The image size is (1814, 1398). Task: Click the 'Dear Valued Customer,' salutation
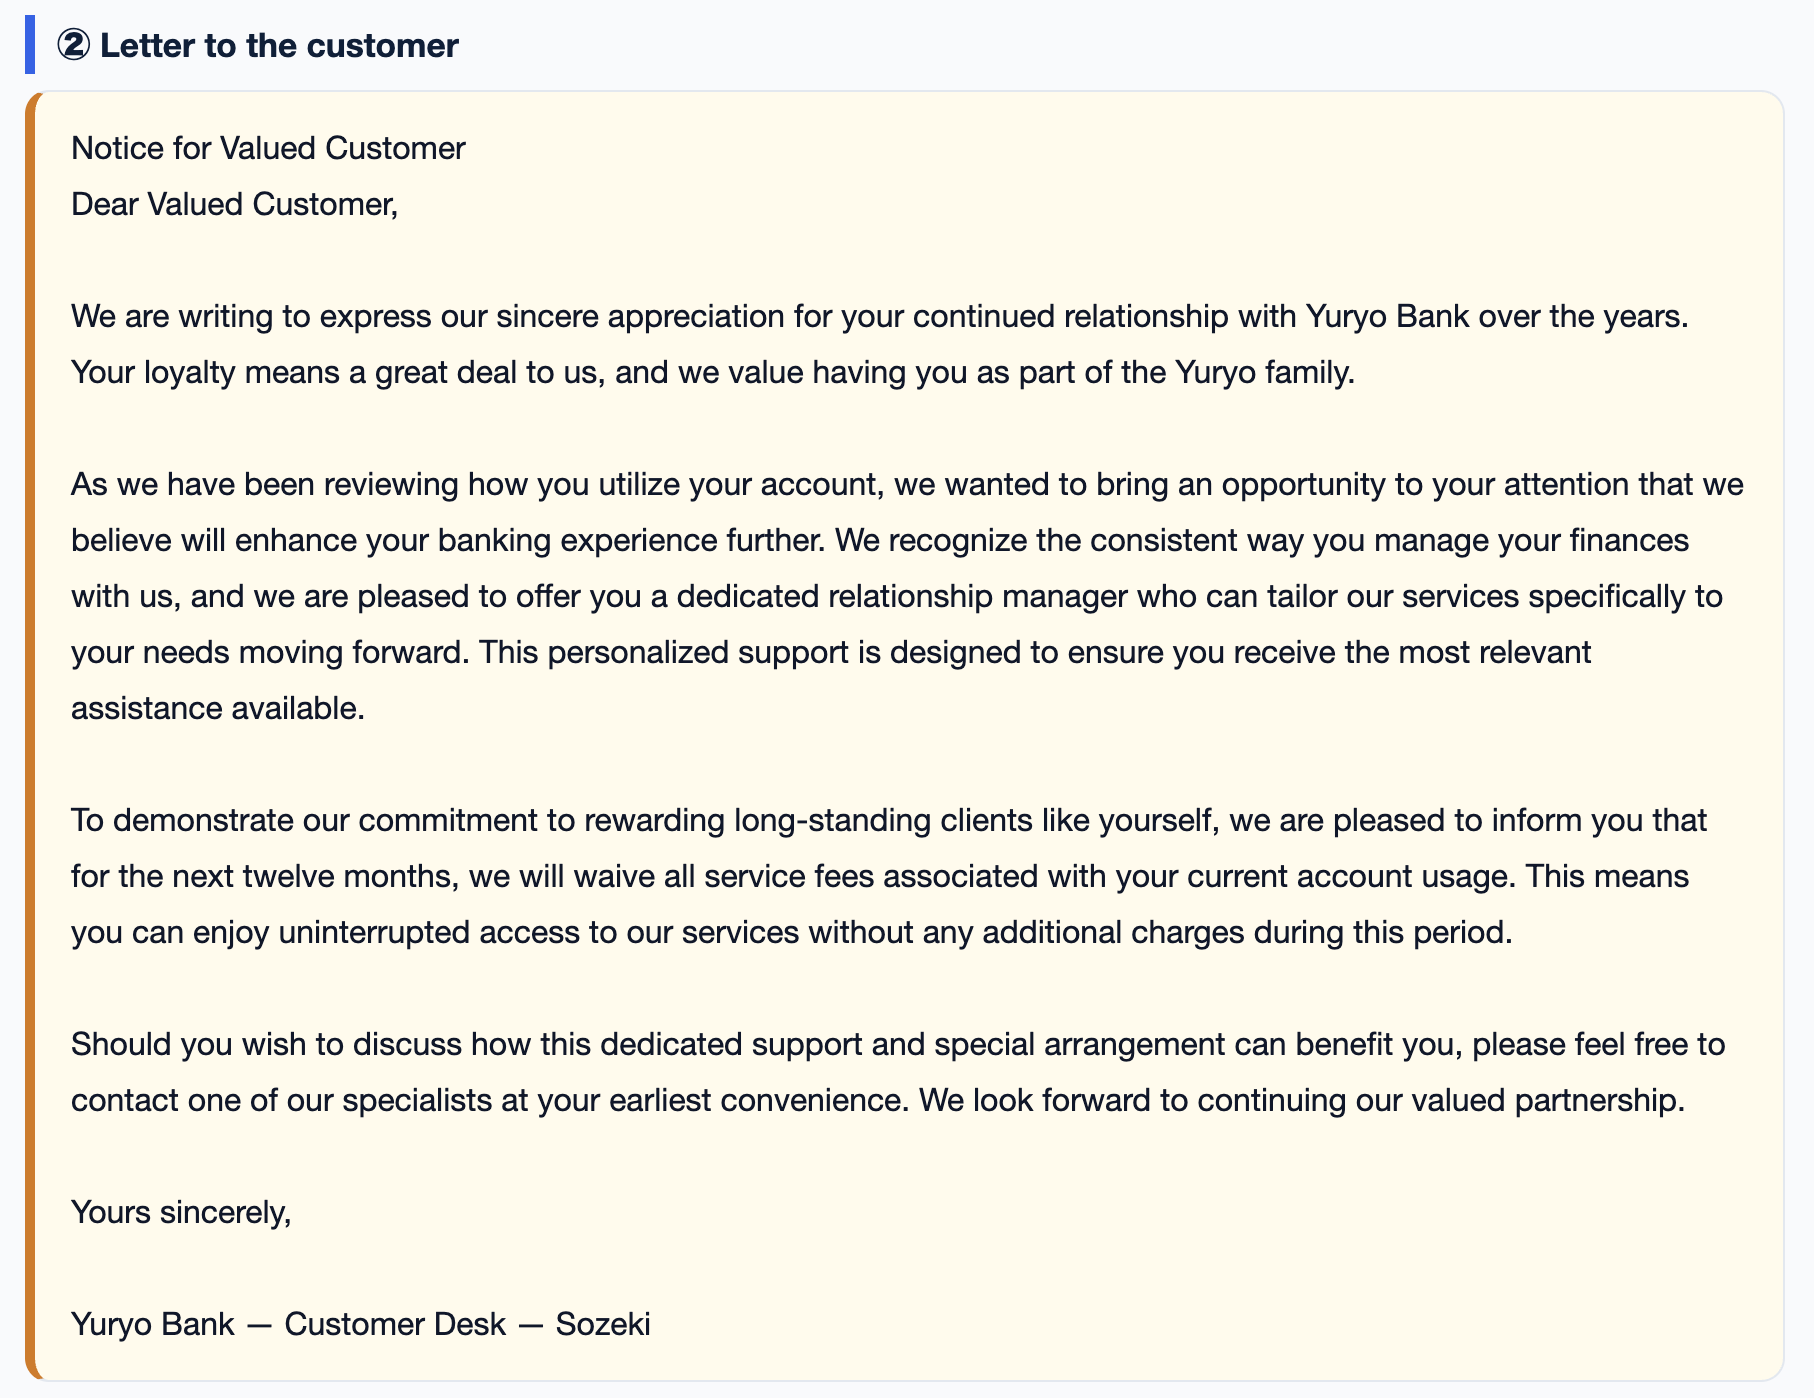(x=234, y=204)
